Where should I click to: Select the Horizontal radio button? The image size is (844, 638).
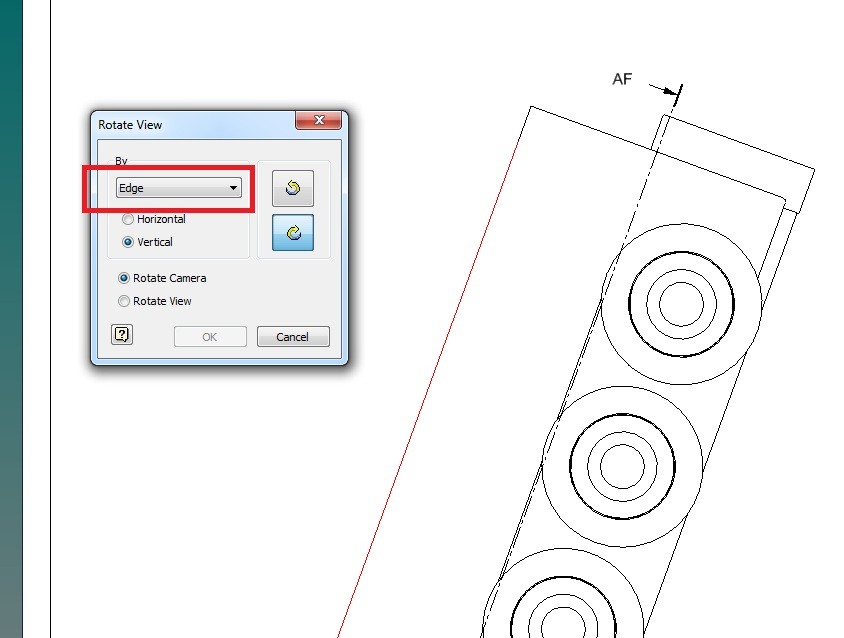pos(128,219)
